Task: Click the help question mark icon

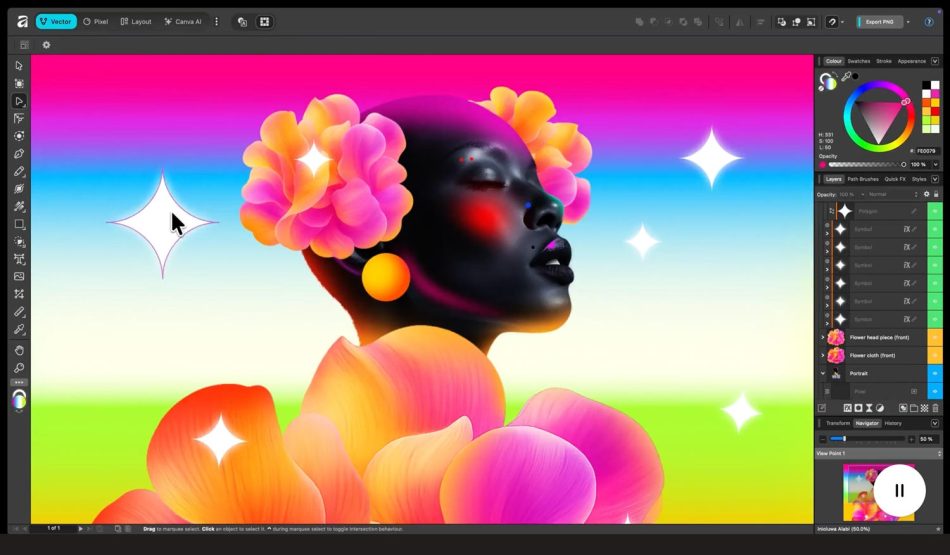Action: (928, 21)
